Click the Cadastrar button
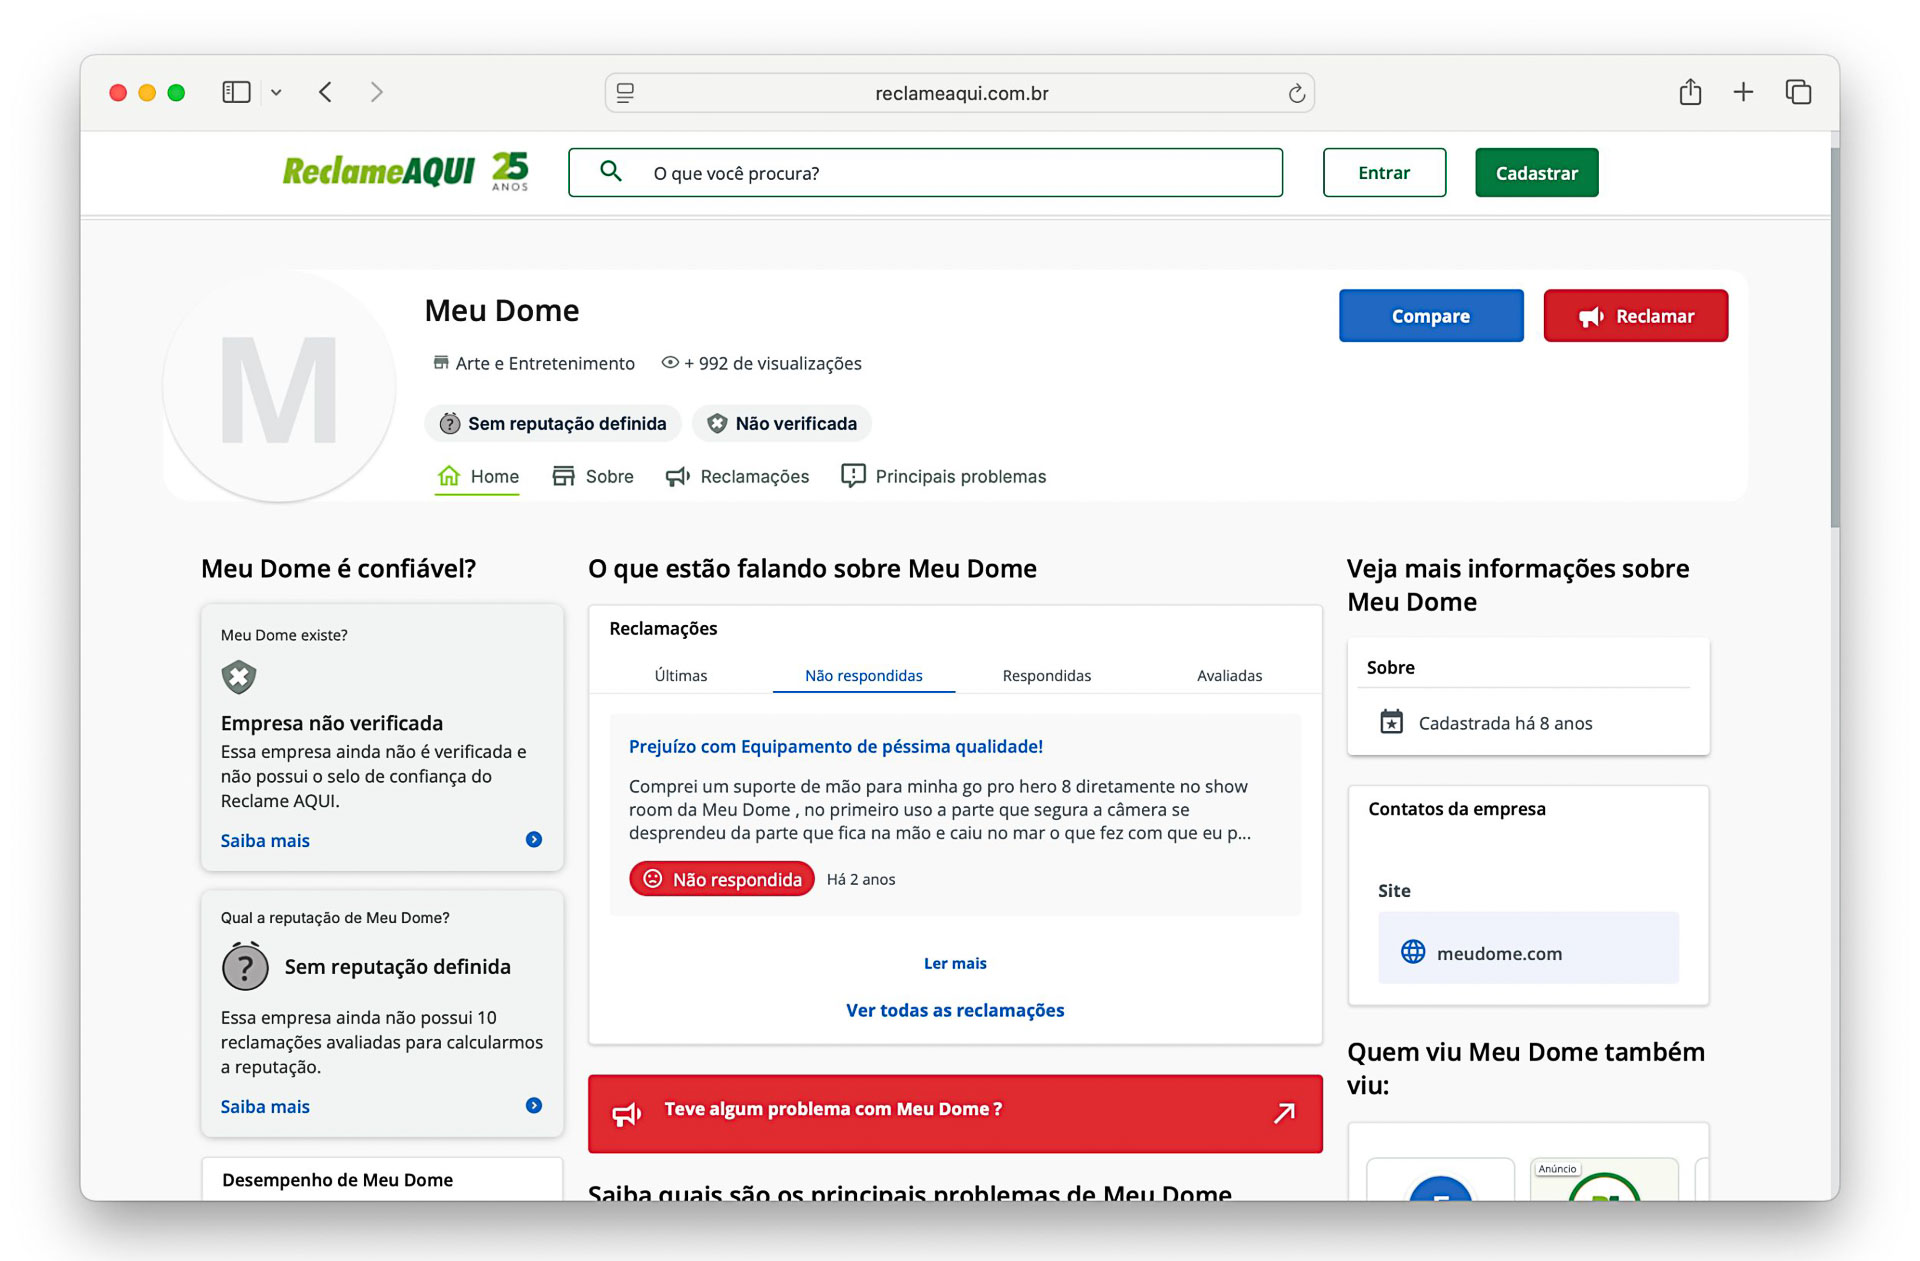The height and width of the screenshot is (1261, 1920). click(1536, 173)
